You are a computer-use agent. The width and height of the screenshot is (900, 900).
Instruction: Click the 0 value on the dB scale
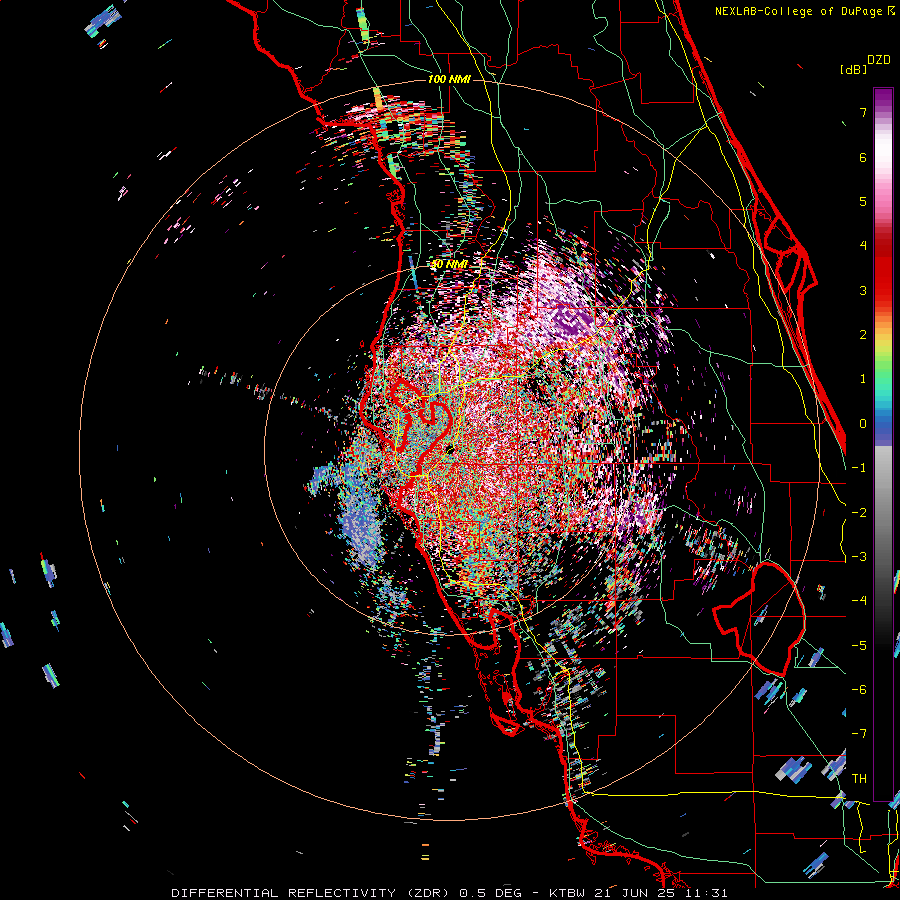(863, 424)
